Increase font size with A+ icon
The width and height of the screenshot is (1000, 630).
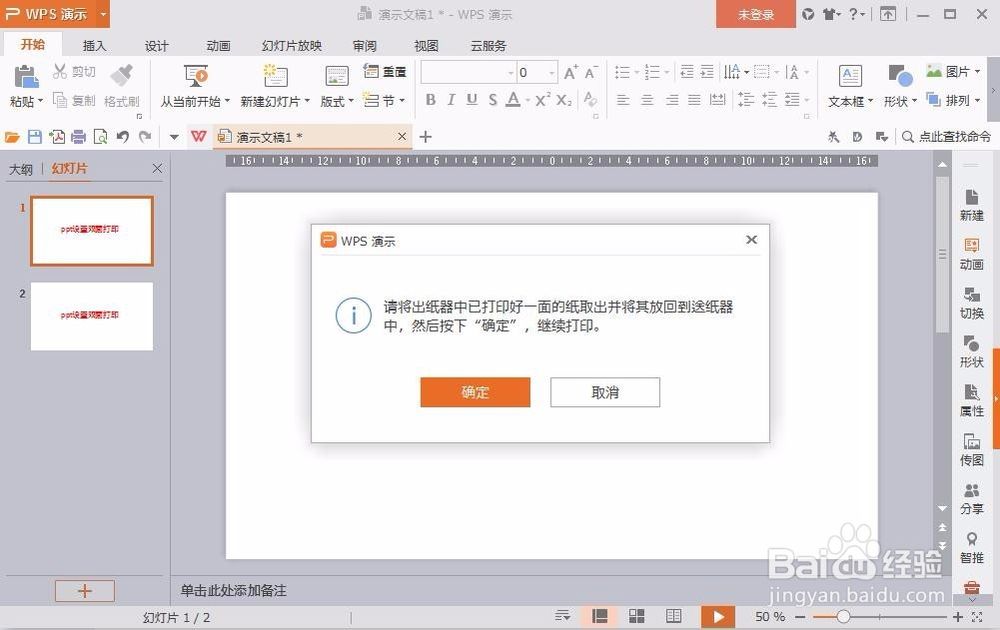(x=571, y=71)
